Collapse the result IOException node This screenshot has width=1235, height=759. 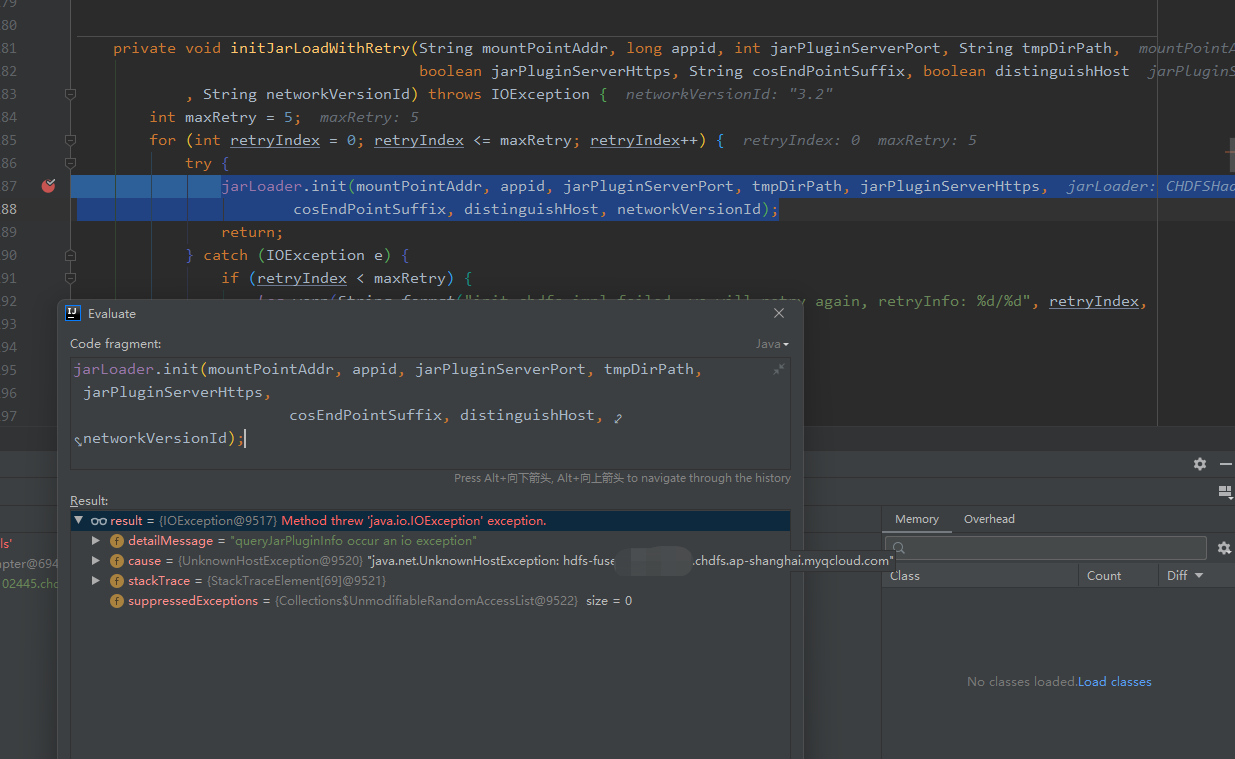78,520
